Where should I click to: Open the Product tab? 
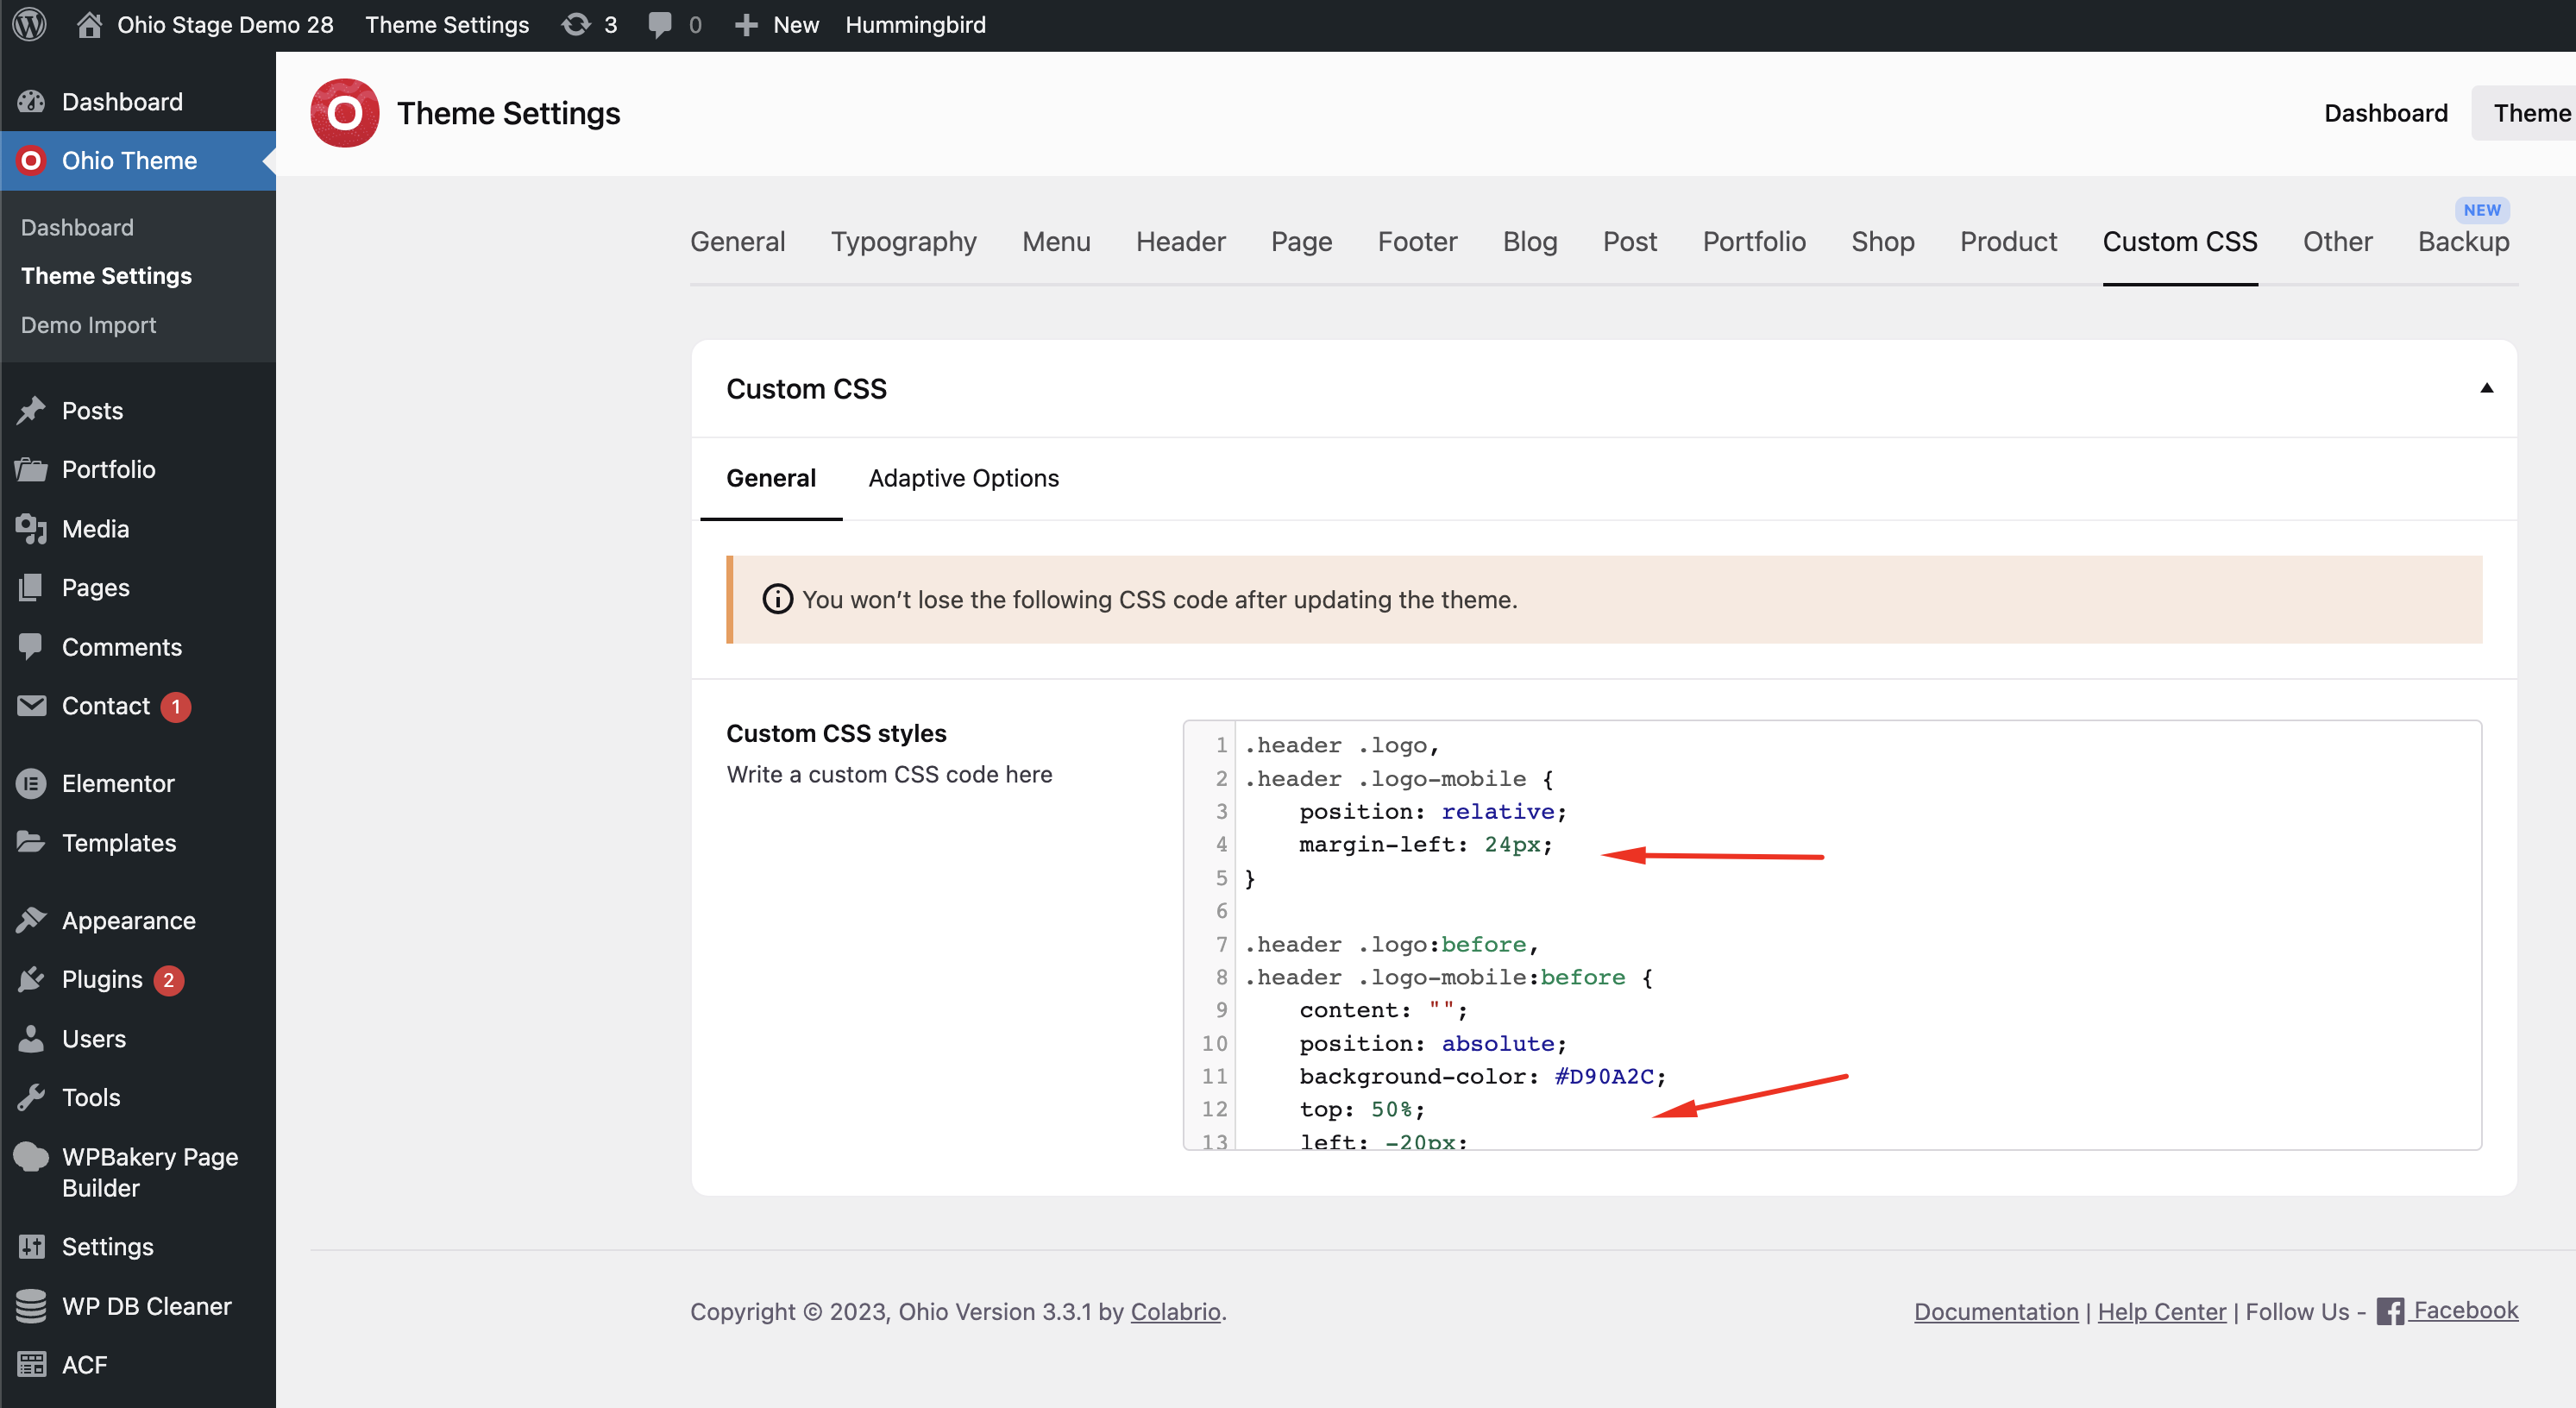click(2008, 241)
